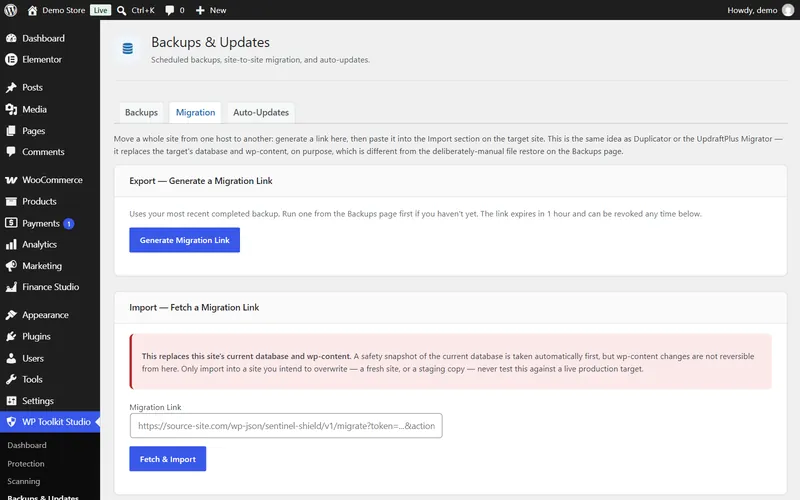This screenshot has height=500, width=800.
Task: Click the Payments notification badge
Action: click(x=69, y=223)
